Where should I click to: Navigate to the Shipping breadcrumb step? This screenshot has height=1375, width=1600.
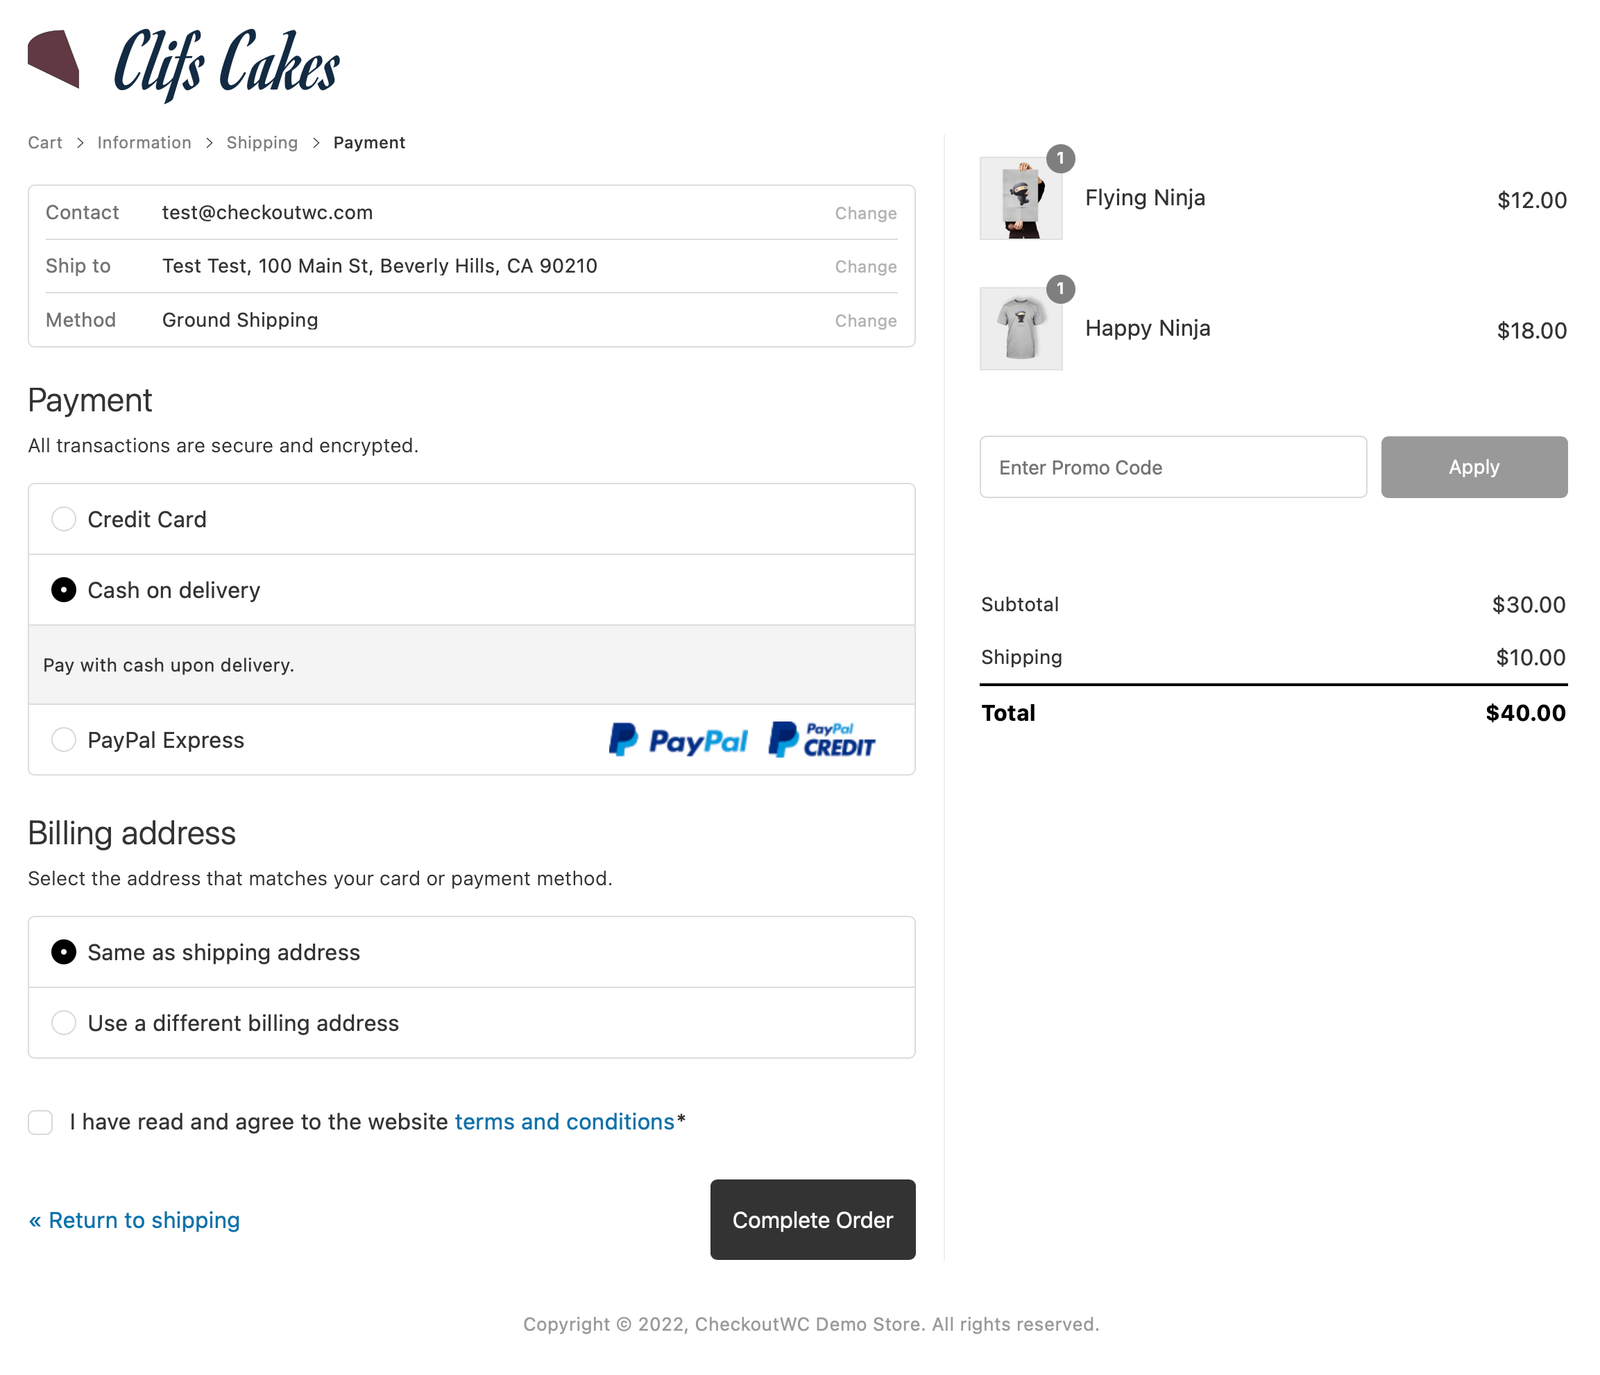click(262, 143)
